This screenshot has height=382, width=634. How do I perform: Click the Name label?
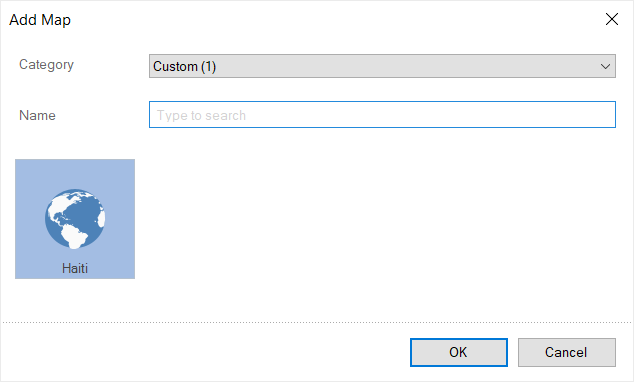(x=37, y=115)
